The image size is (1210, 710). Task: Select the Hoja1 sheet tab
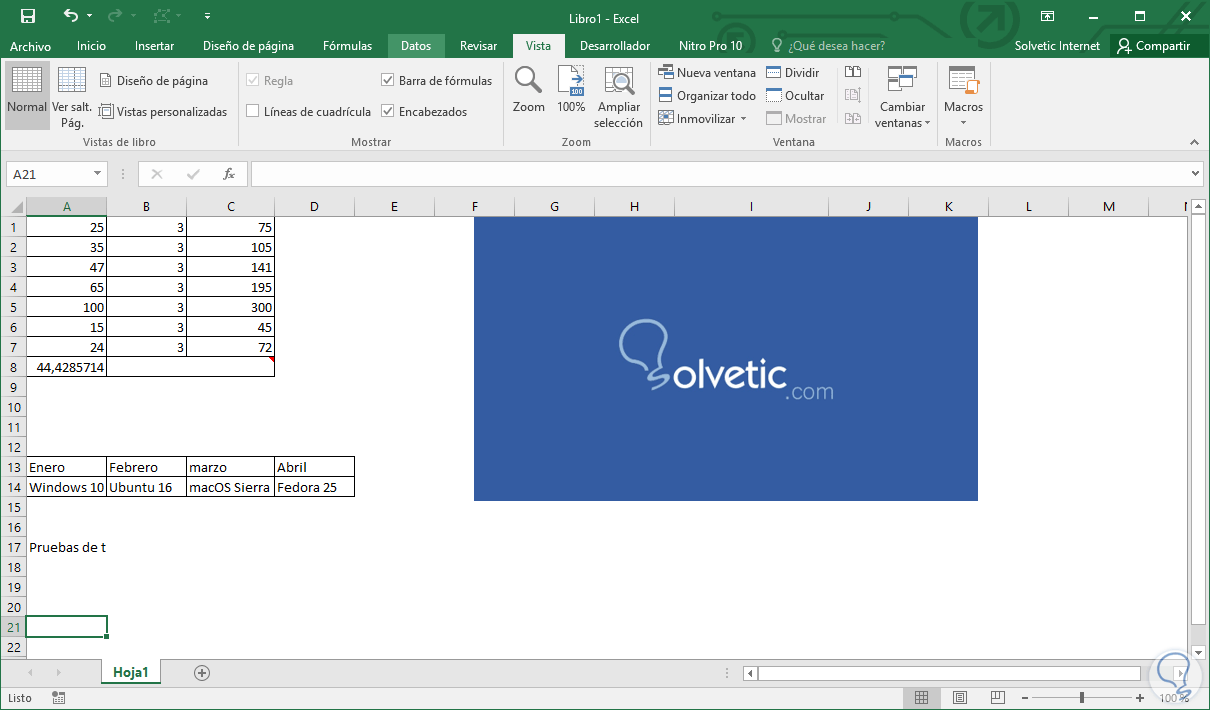click(131, 673)
